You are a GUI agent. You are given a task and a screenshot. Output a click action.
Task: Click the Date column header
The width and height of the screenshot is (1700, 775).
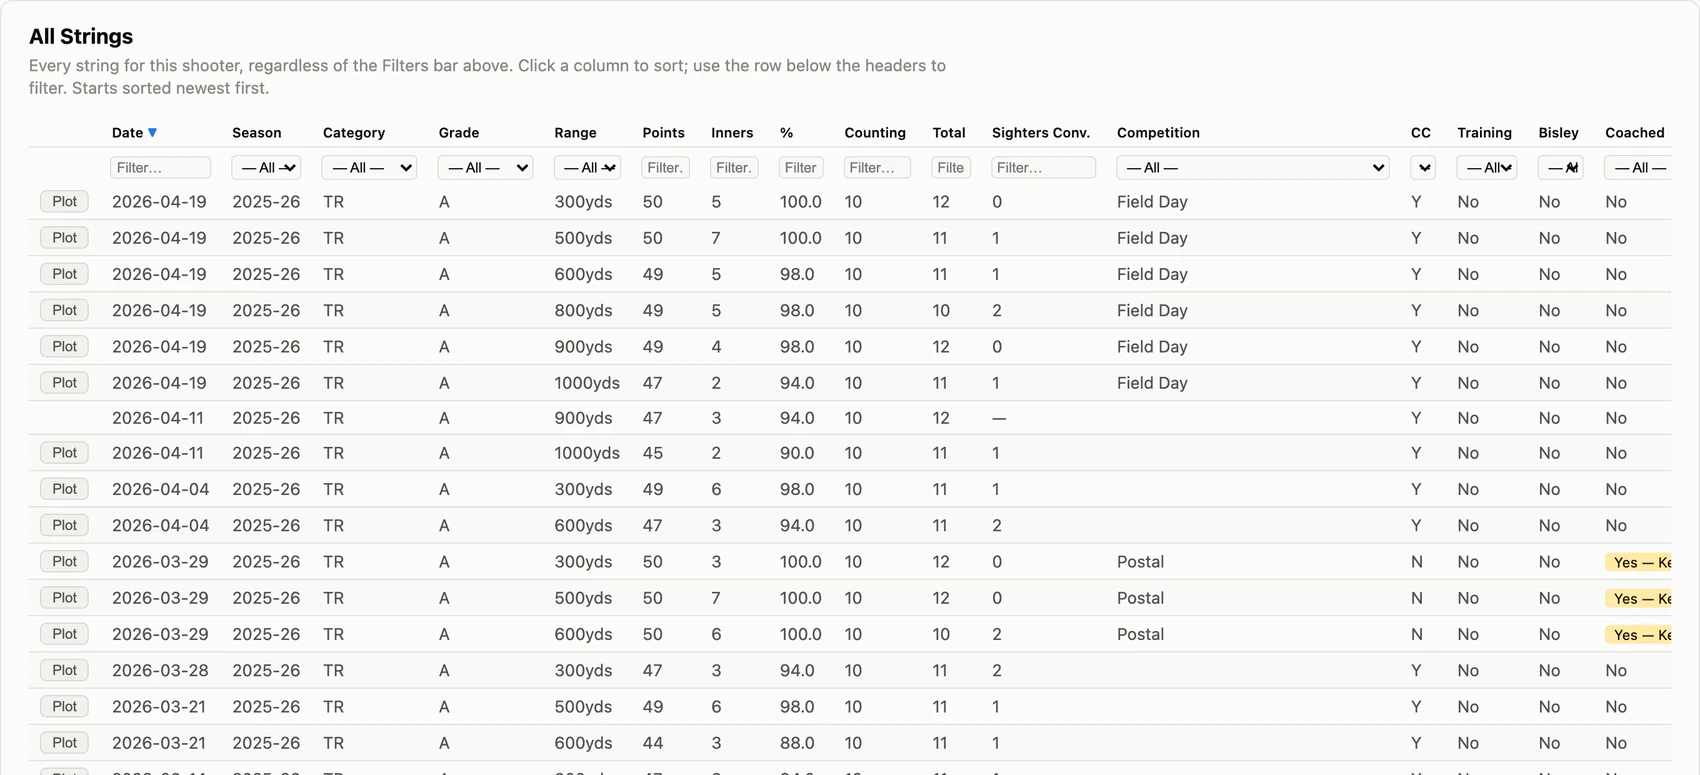(x=128, y=133)
